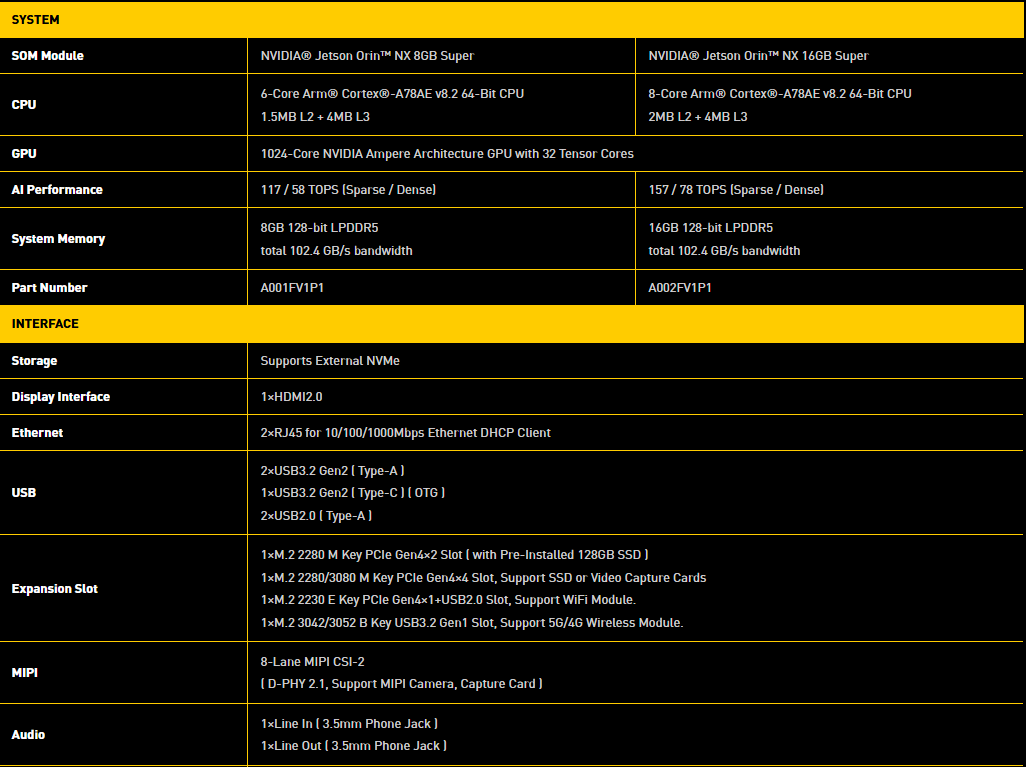Click the INTERFACE section header
The height and width of the screenshot is (767, 1026).
point(45,324)
